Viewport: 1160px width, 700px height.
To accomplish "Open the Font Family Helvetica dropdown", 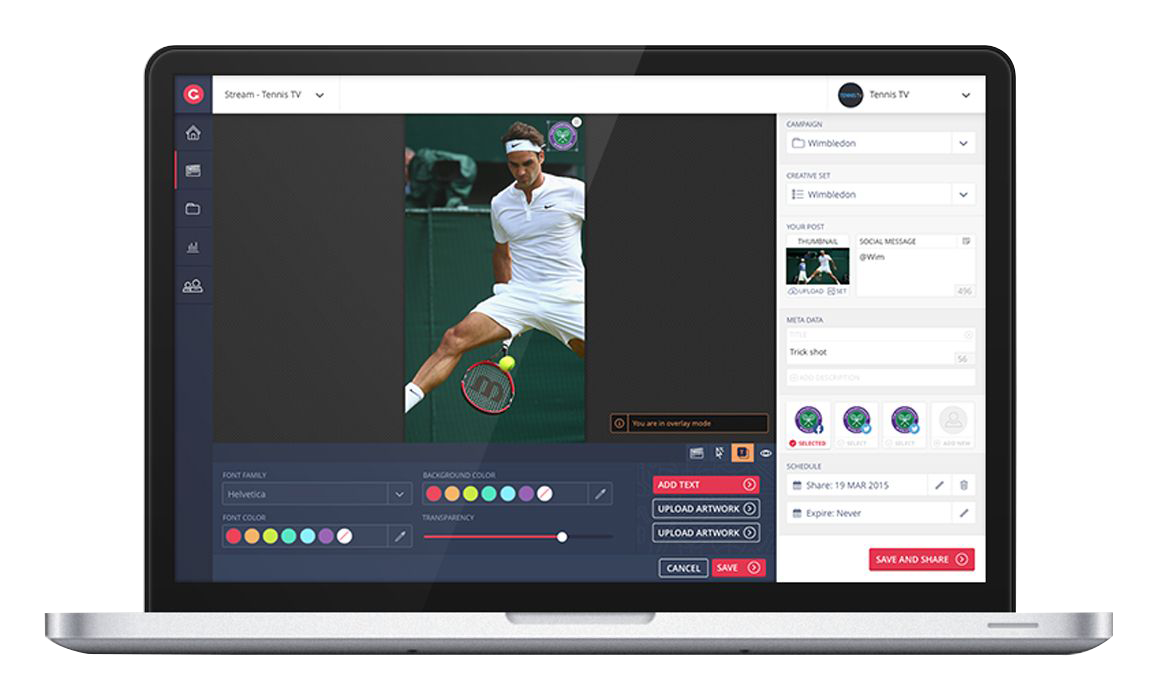I will (x=317, y=494).
